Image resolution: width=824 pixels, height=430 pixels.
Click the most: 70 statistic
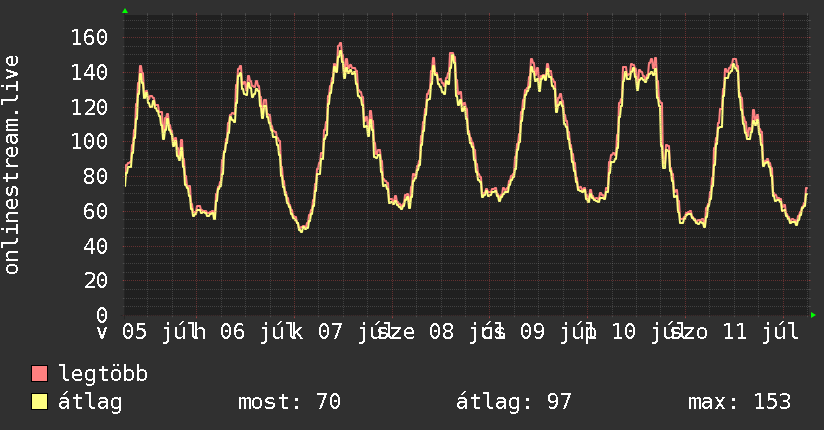tap(290, 402)
